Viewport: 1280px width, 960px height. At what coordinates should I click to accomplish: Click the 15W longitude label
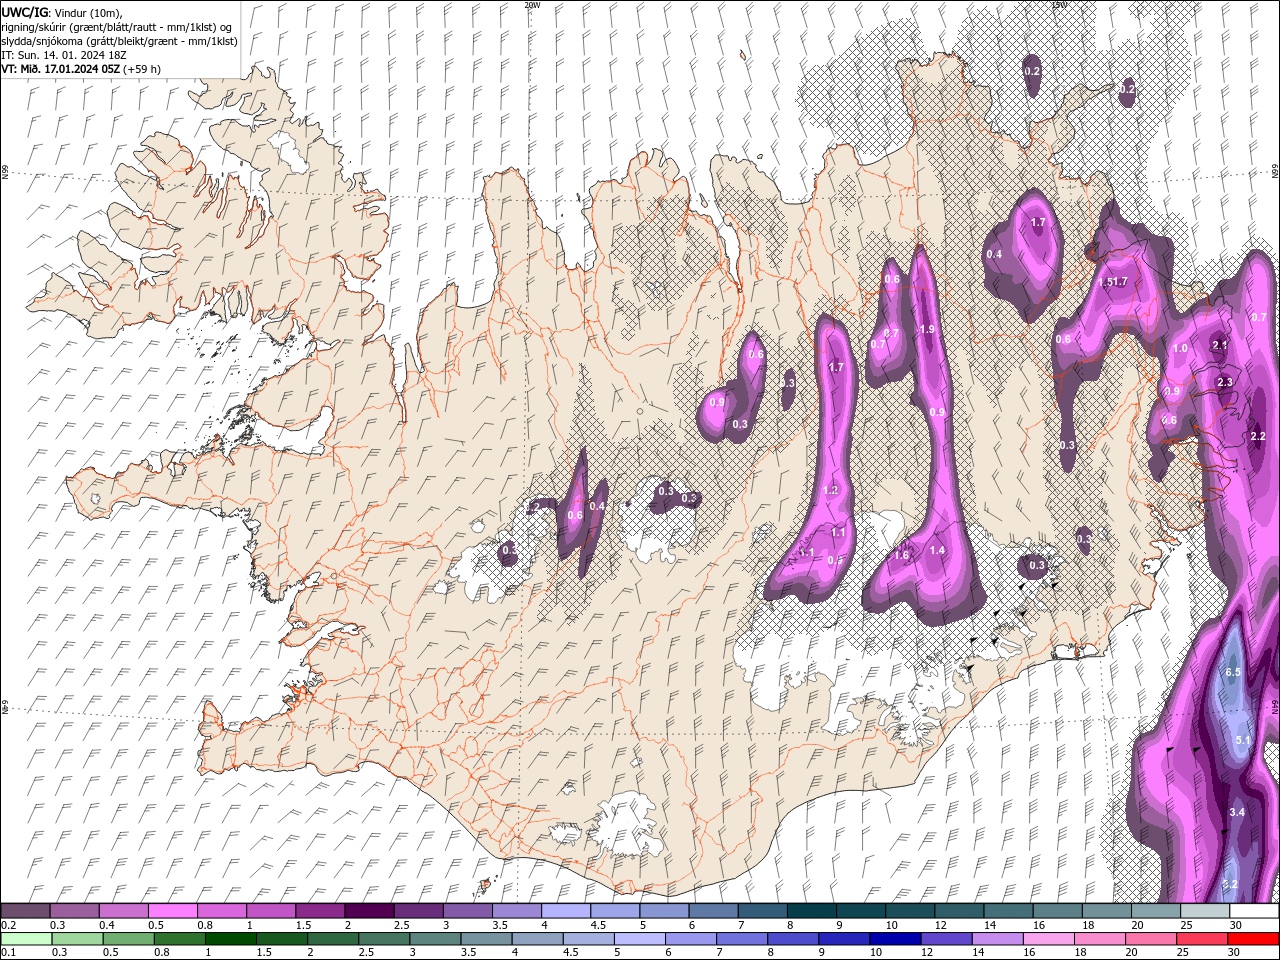pyautogui.click(x=1059, y=5)
